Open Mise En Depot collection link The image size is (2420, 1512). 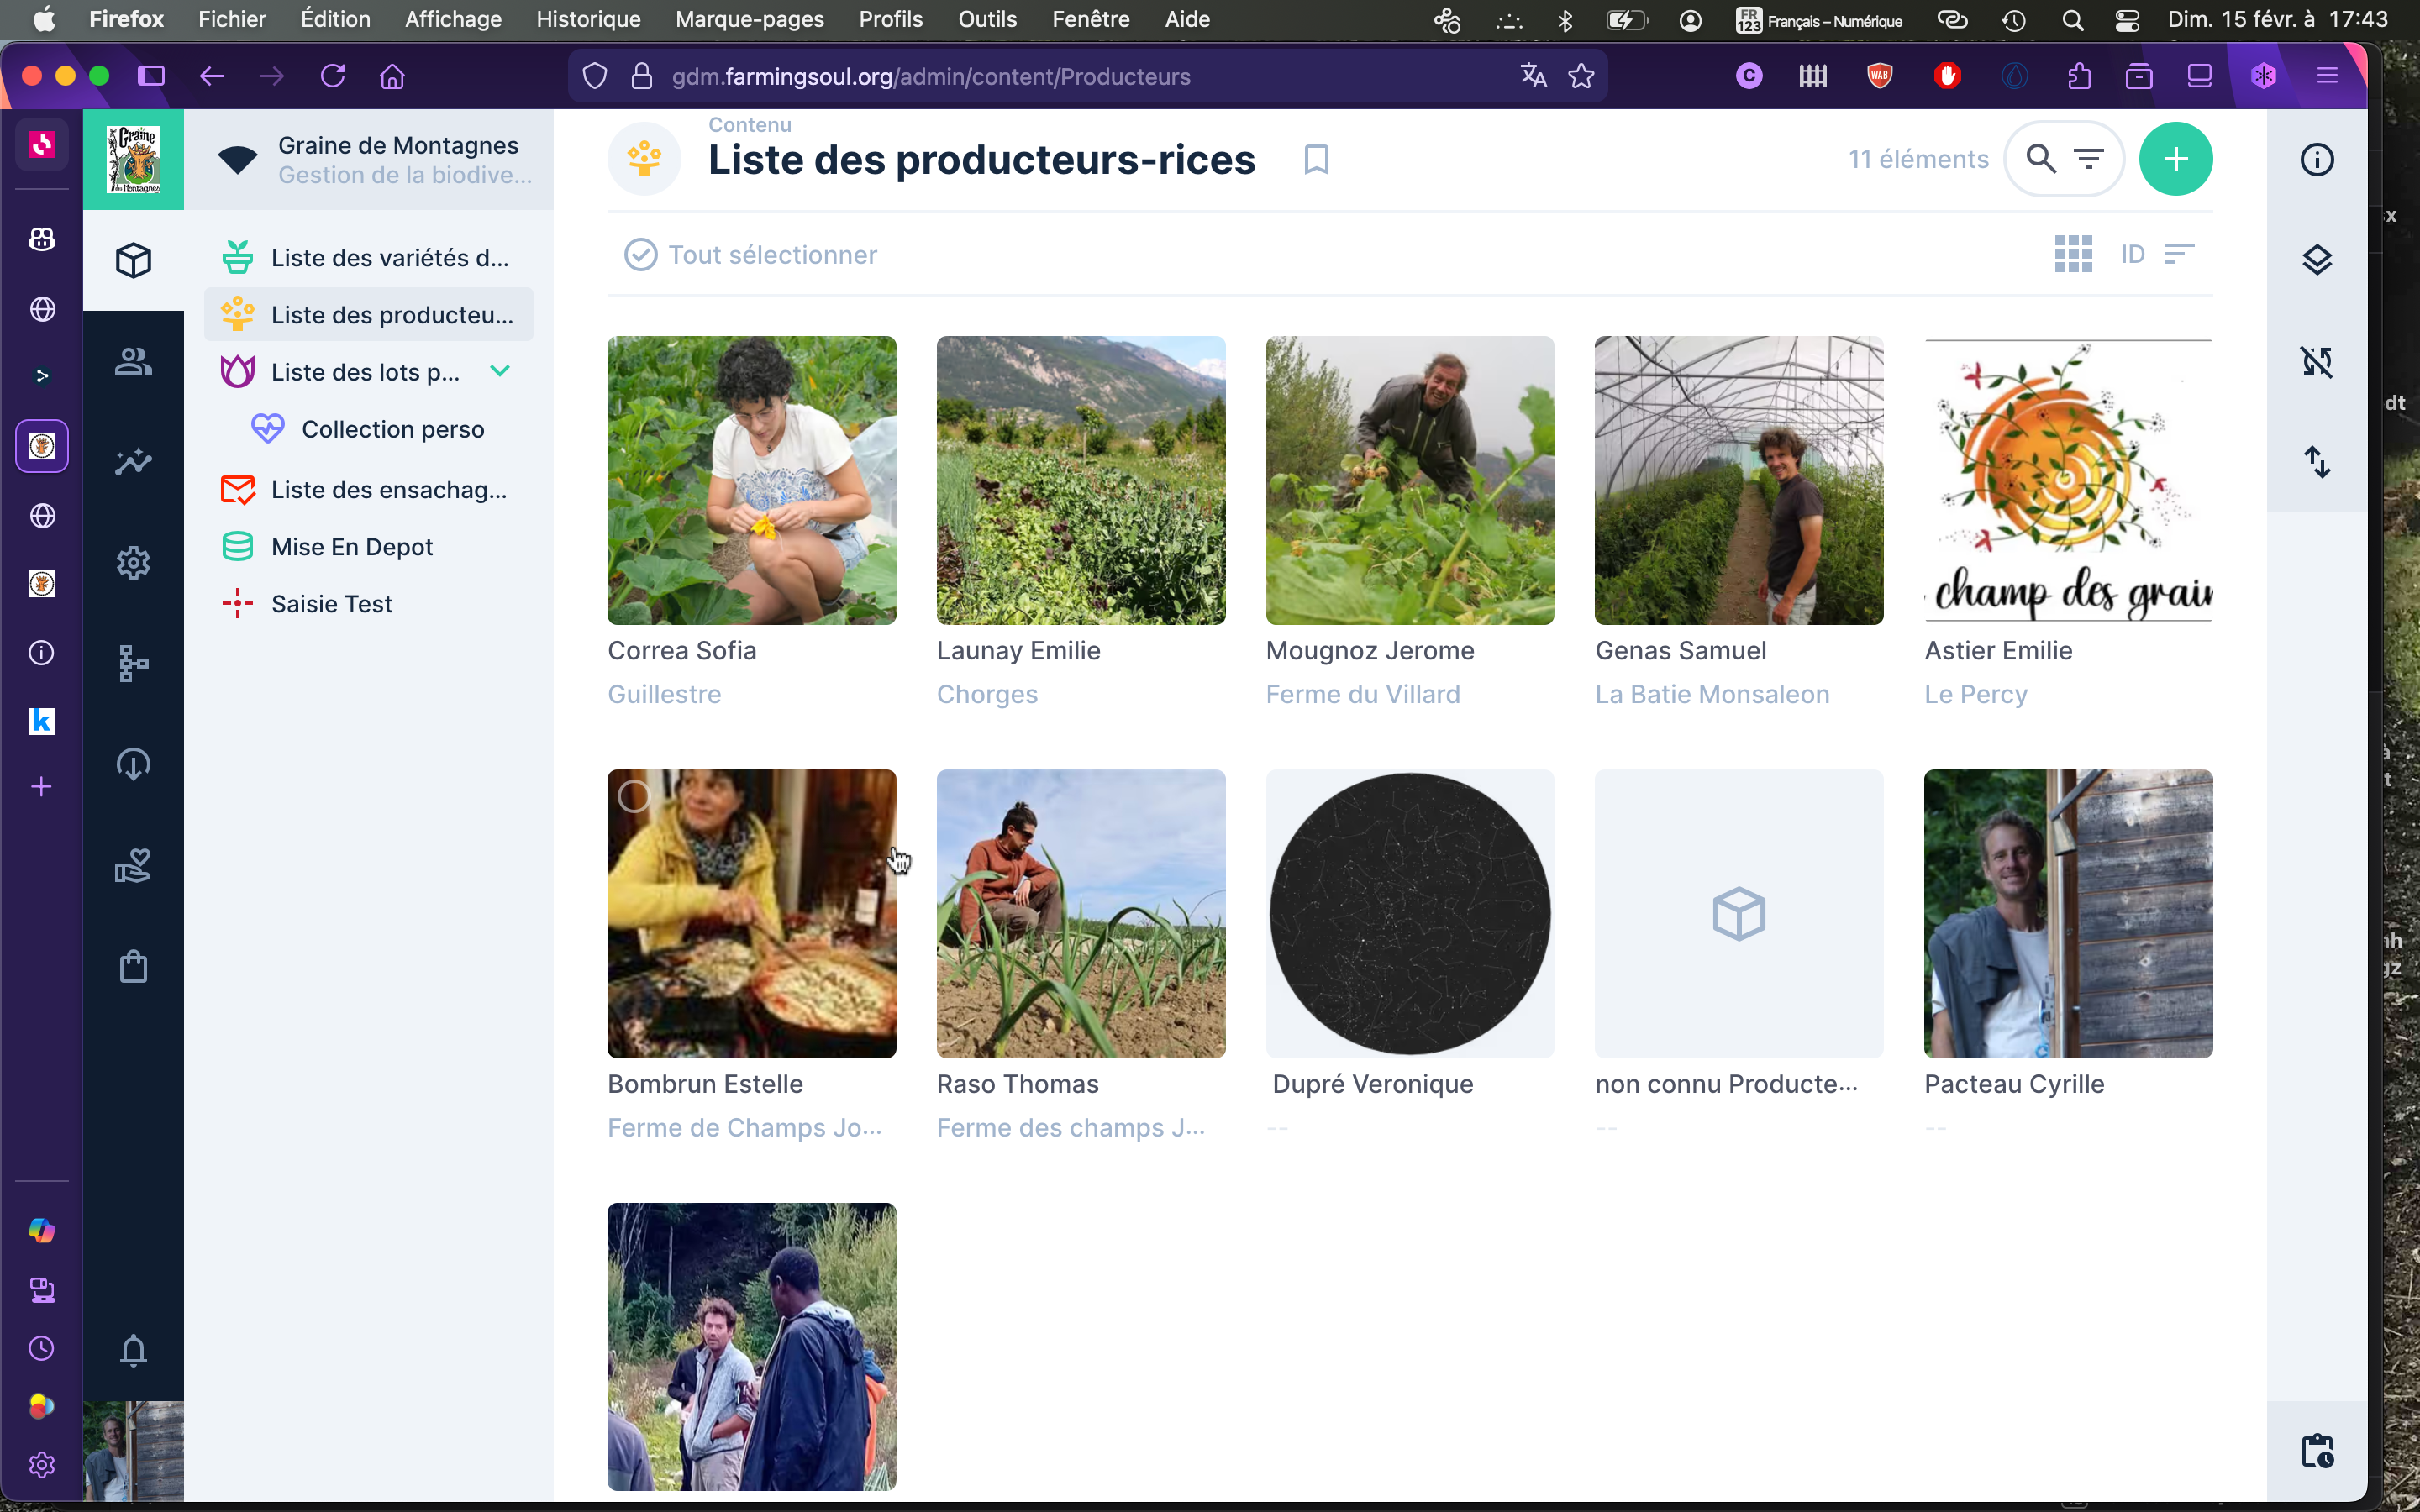[352, 547]
